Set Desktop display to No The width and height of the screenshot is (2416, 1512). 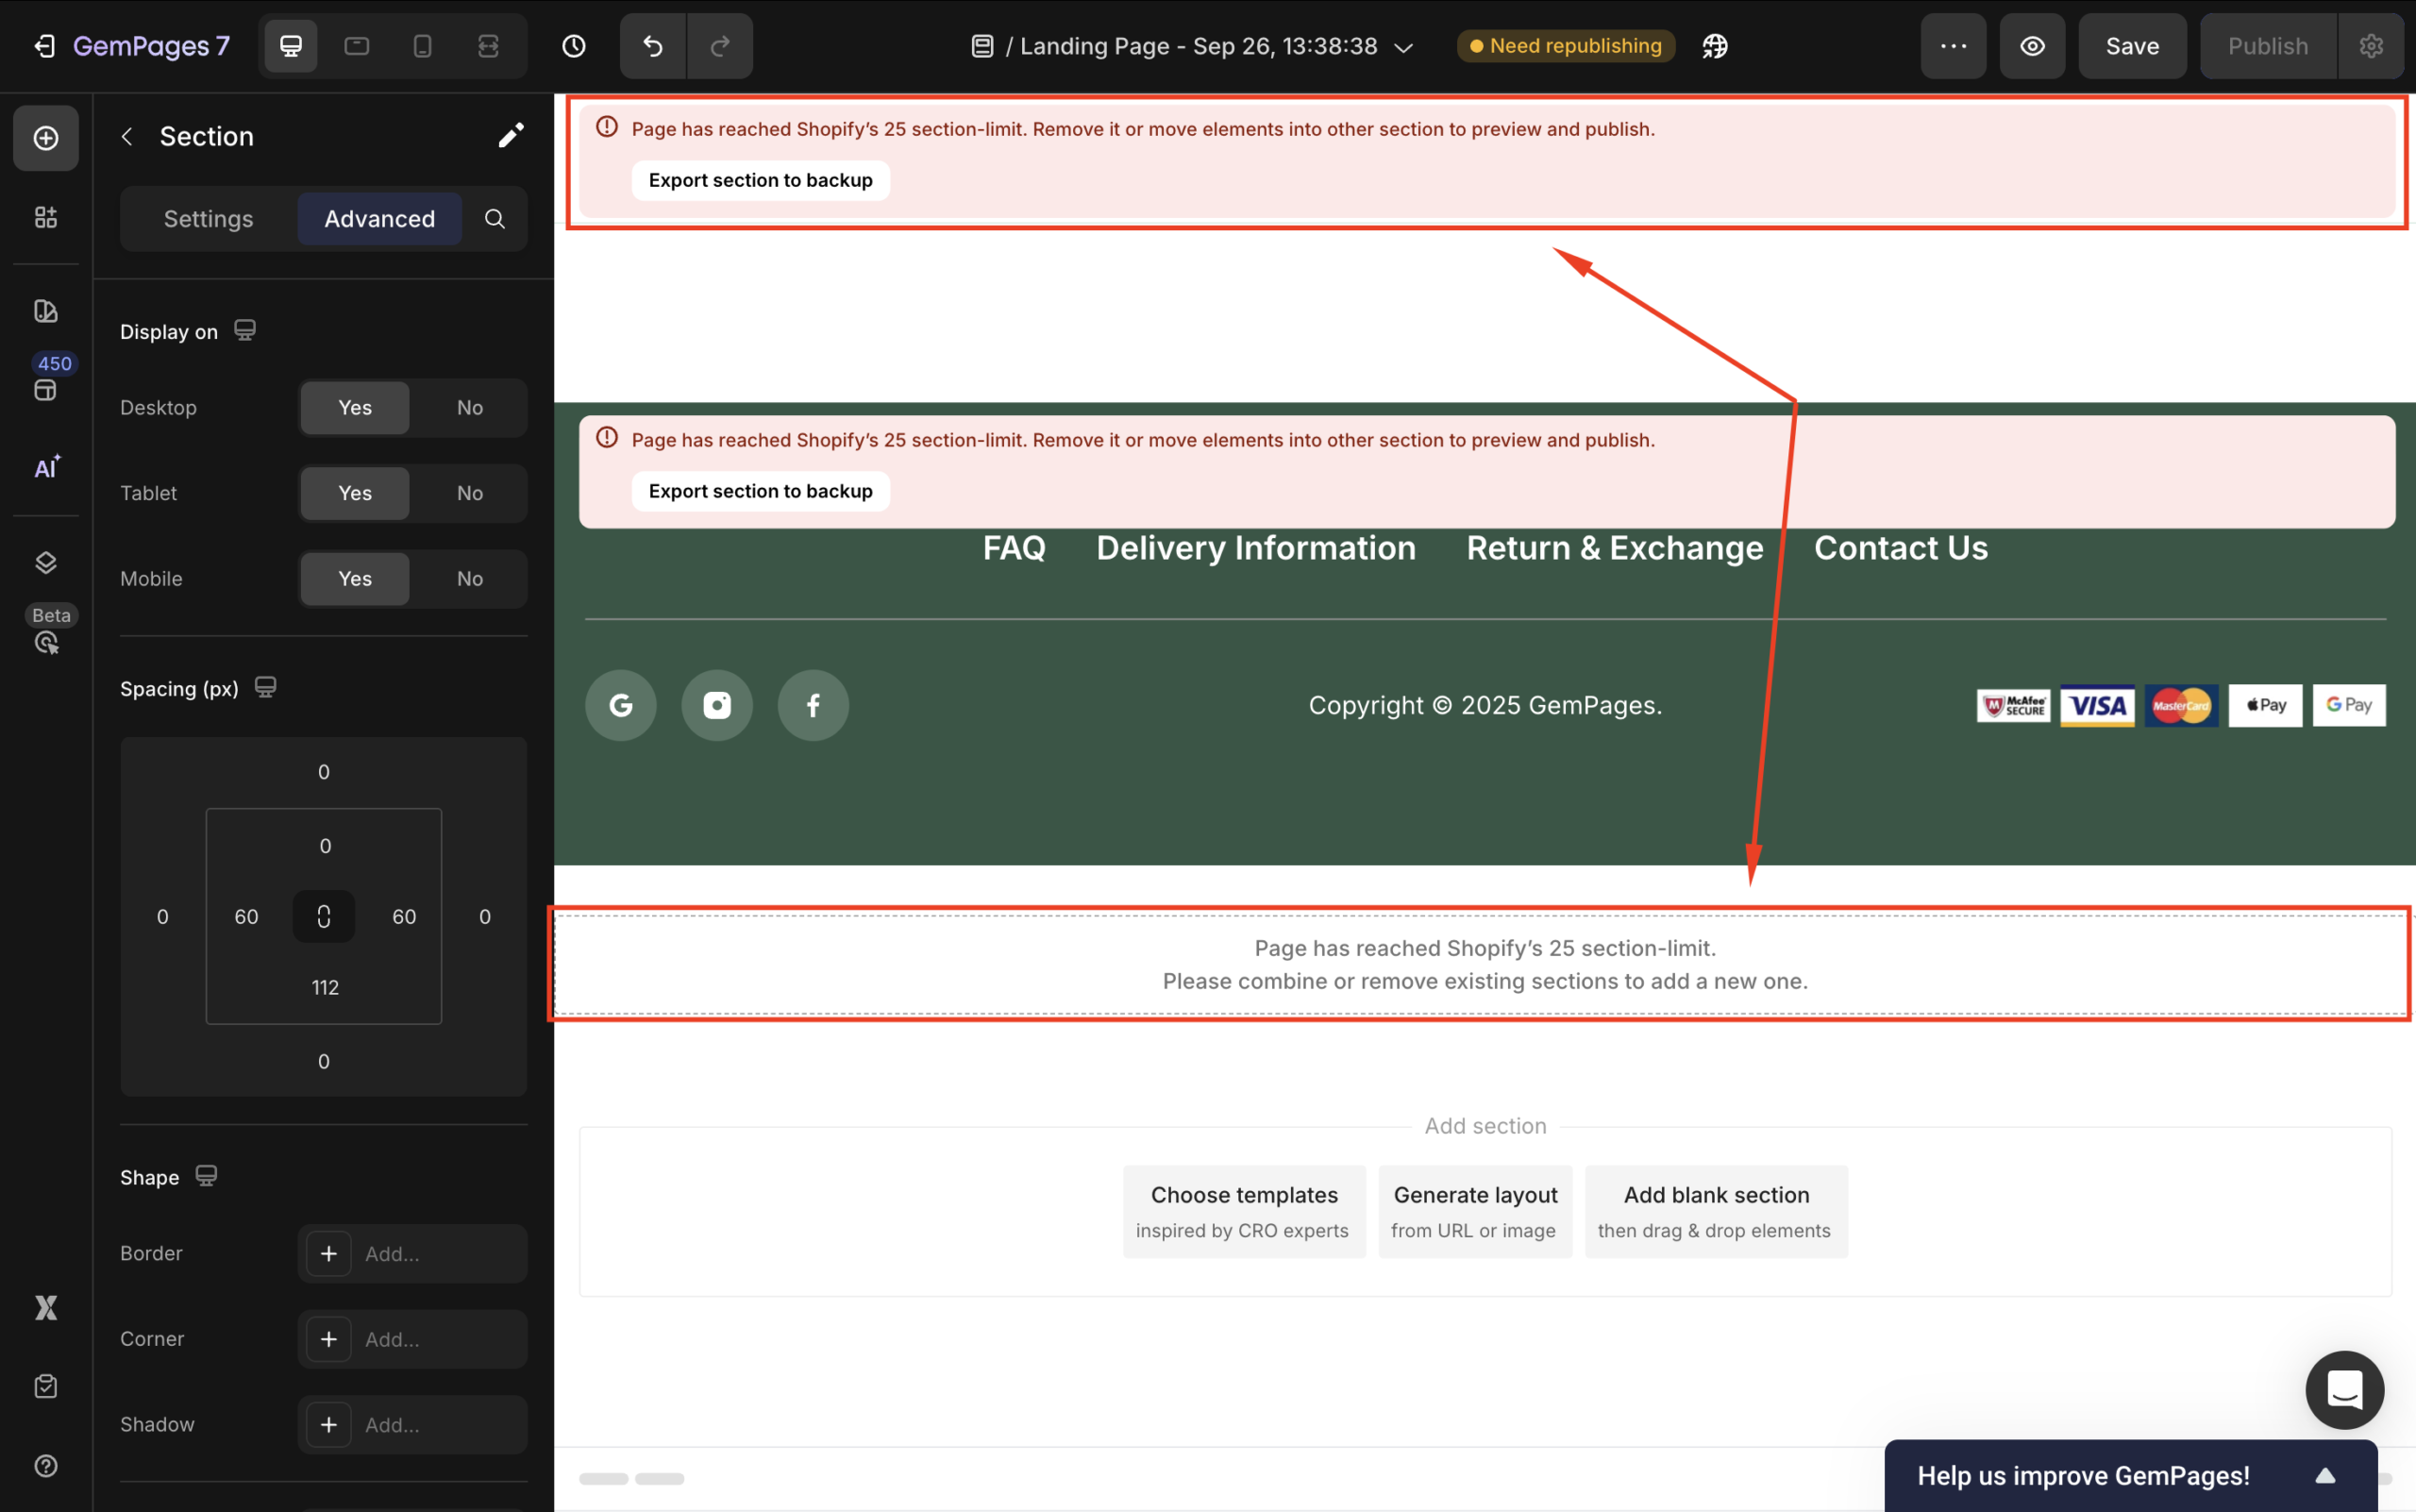point(469,407)
